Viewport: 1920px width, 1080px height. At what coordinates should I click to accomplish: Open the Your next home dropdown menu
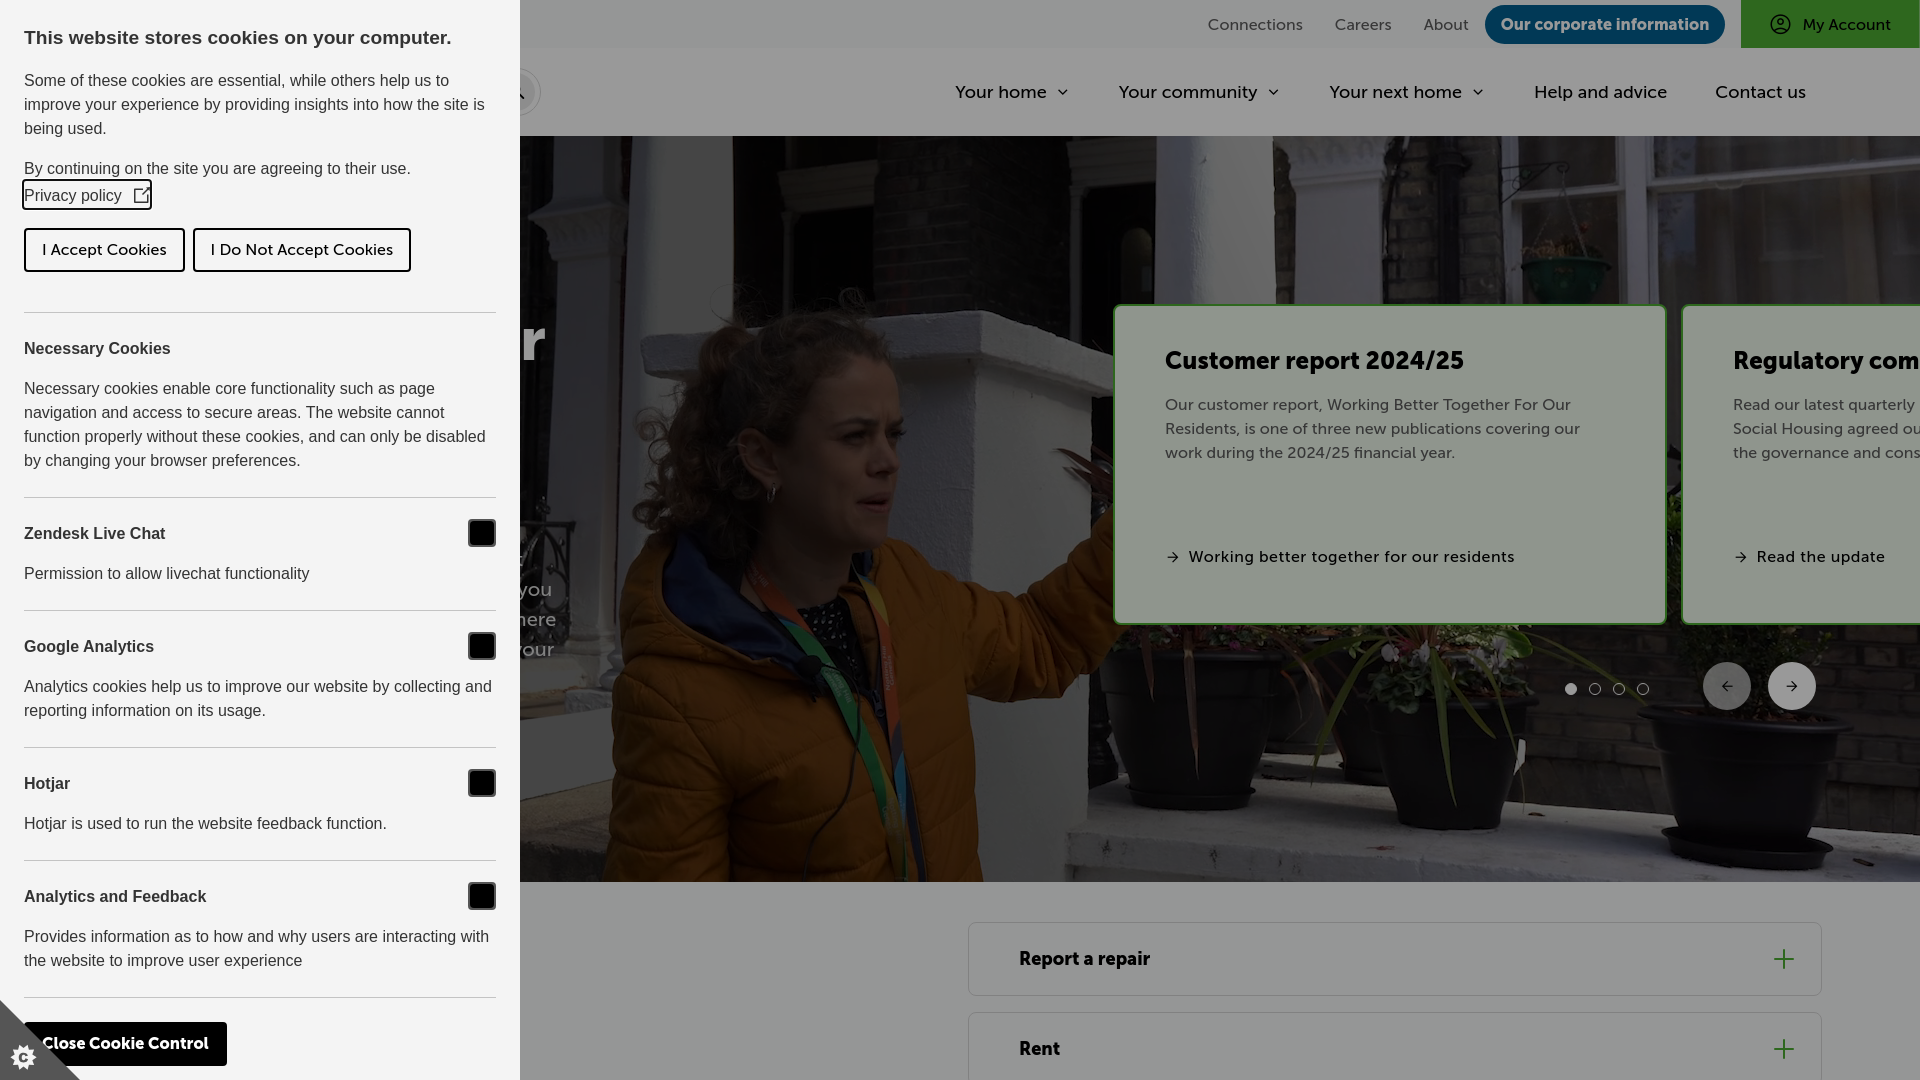point(1407,92)
